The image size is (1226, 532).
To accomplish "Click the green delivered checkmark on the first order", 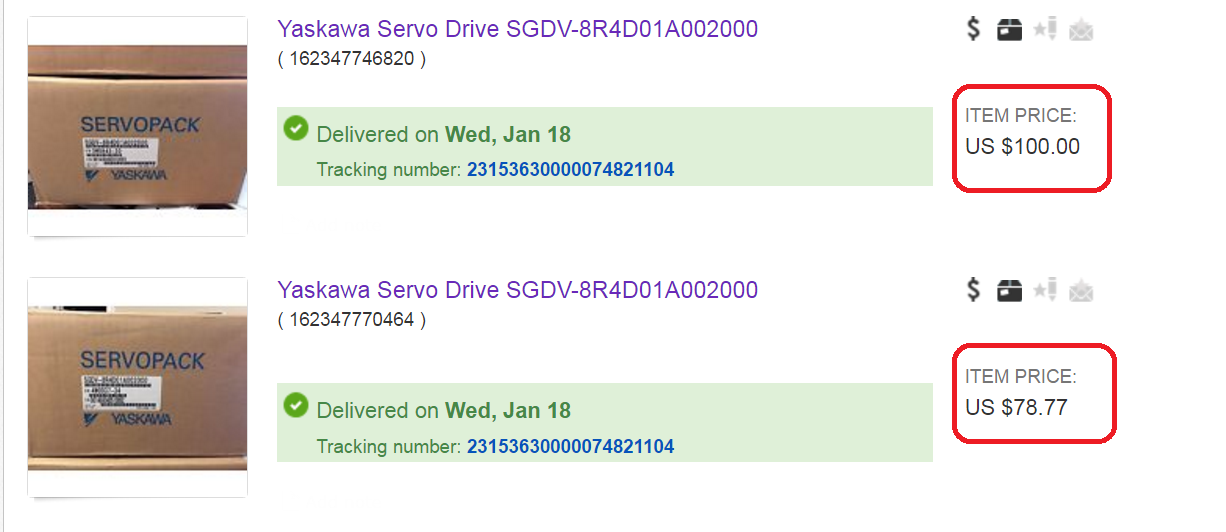I will click(x=295, y=128).
